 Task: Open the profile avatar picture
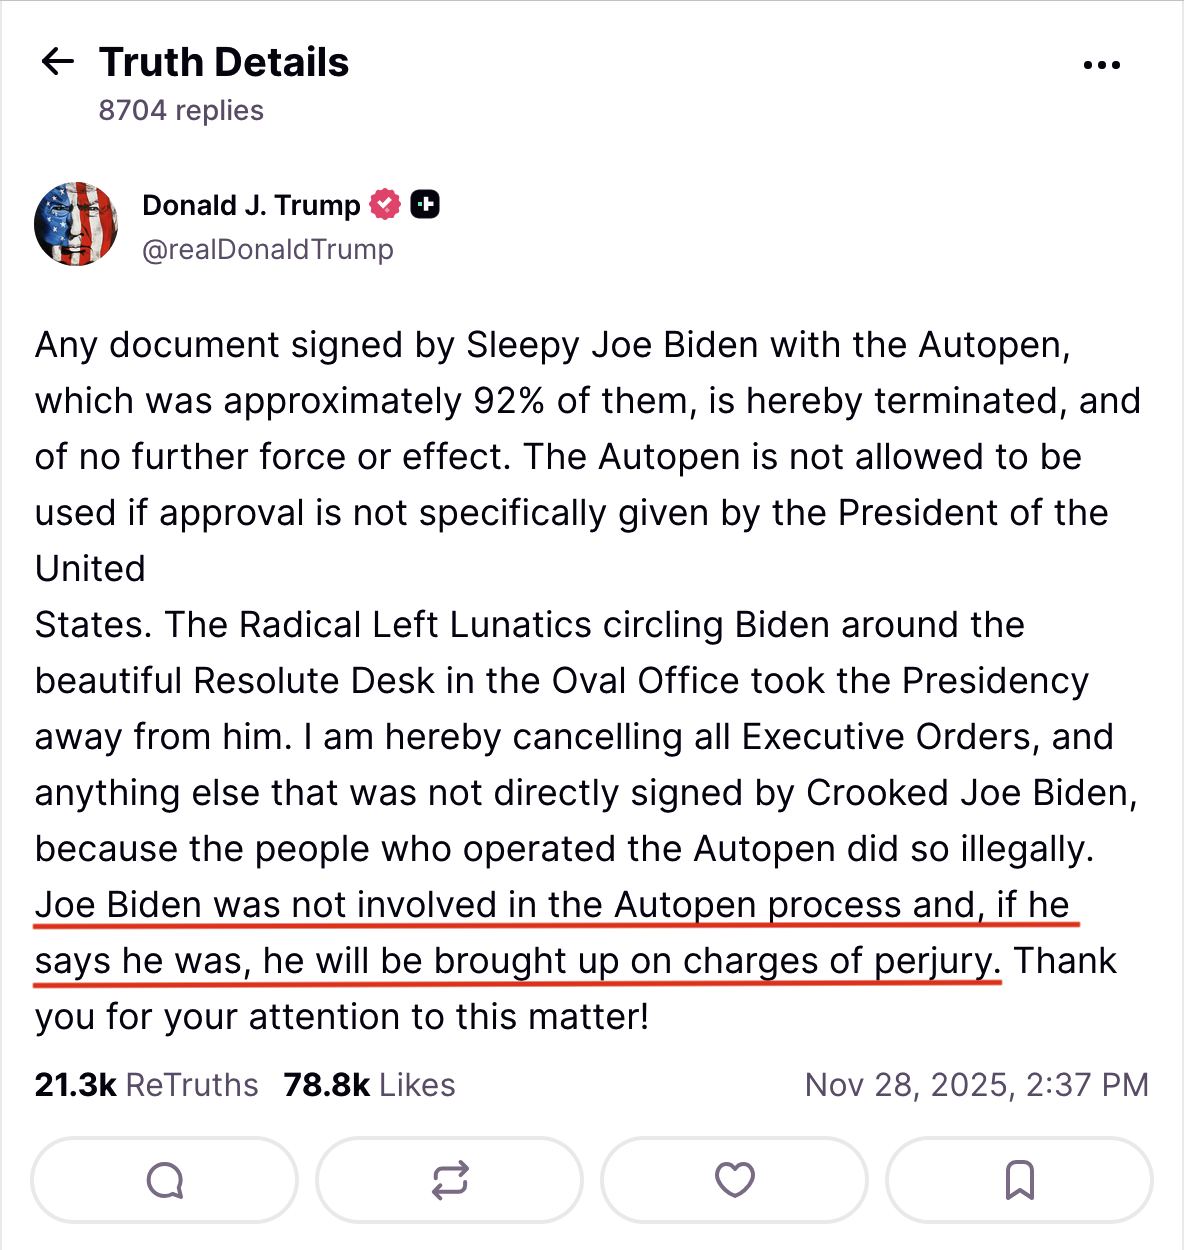(76, 224)
